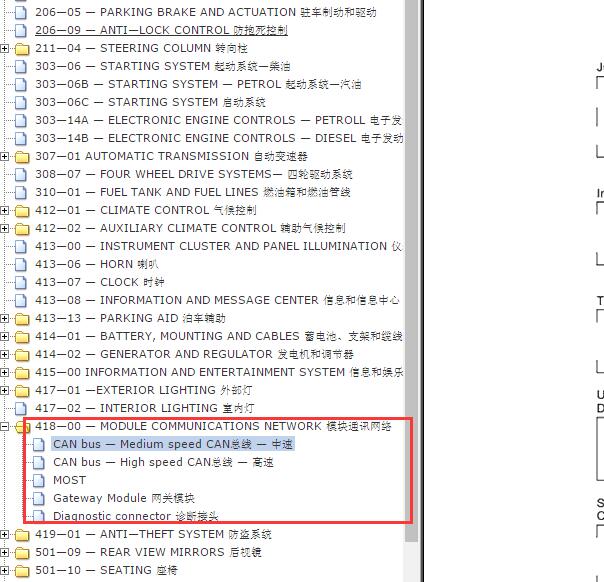Open the 303-06 Starting System diesel entry
Image resolution: width=604 pixels, height=582 pixels.
click(x=163, y=66)
